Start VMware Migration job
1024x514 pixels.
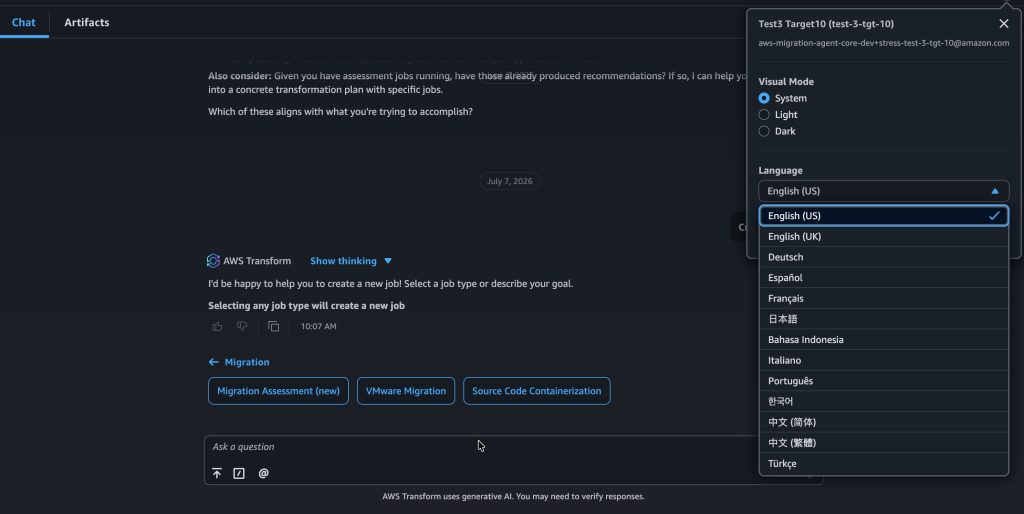click(406, 391)
